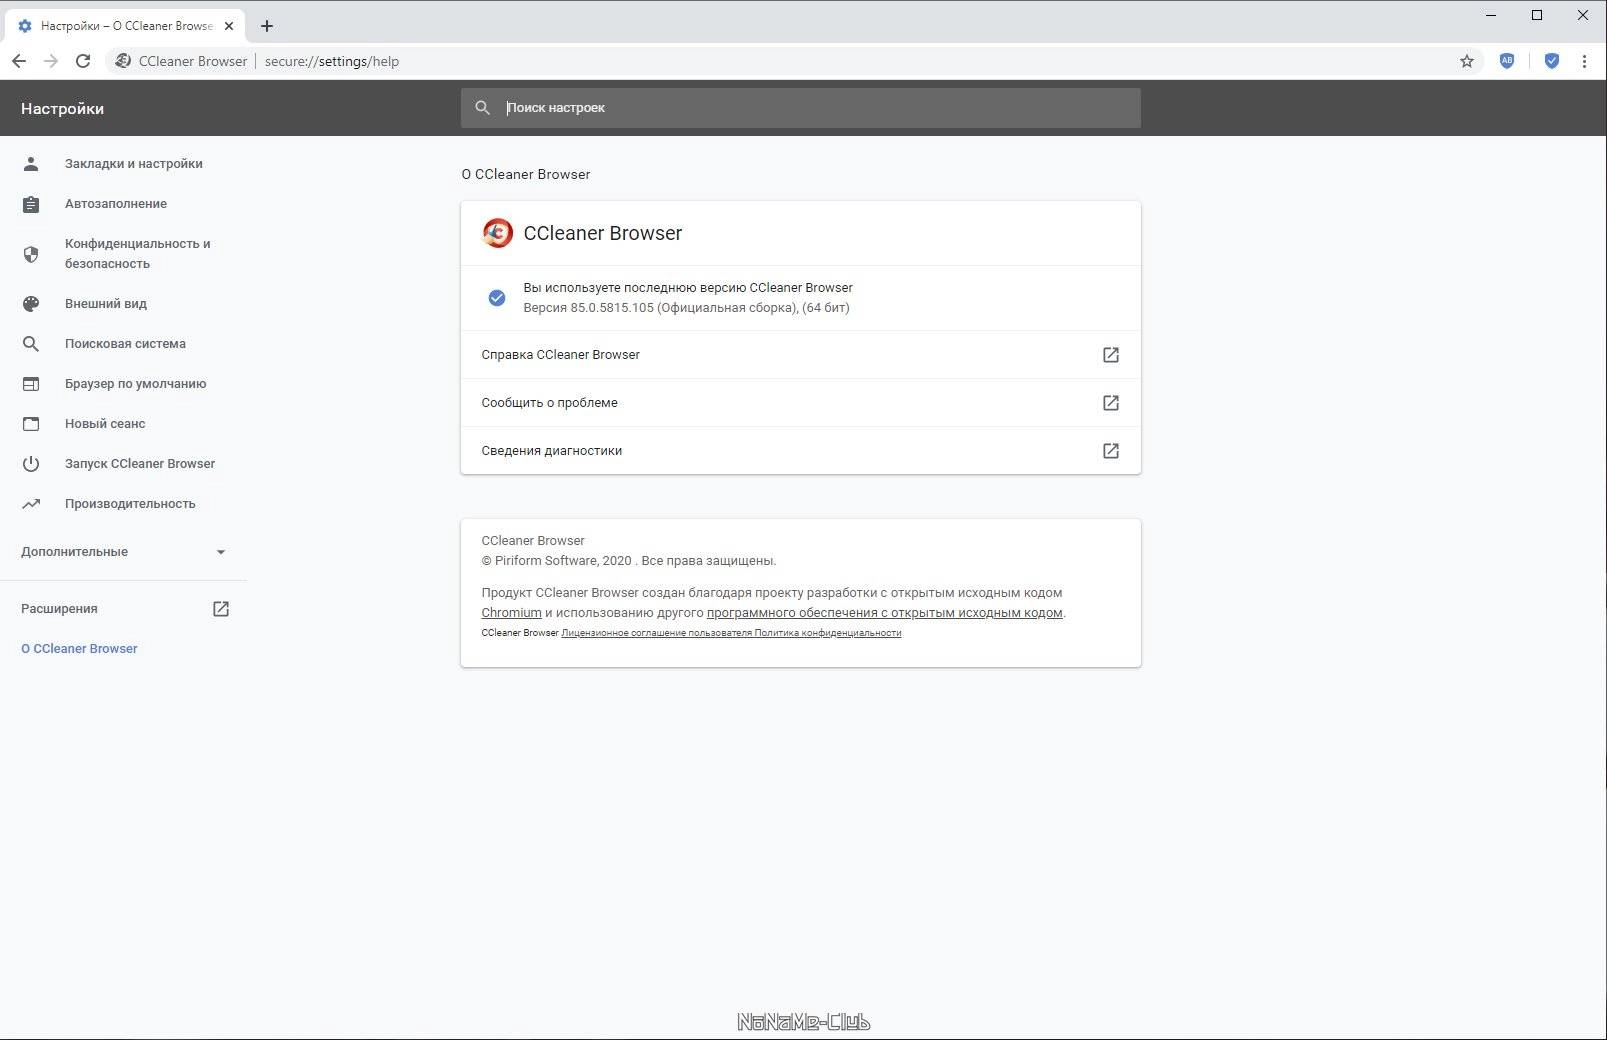Open a new tab with the plus button
The image size is (1607, 1040).
click(x=267, y=26)
